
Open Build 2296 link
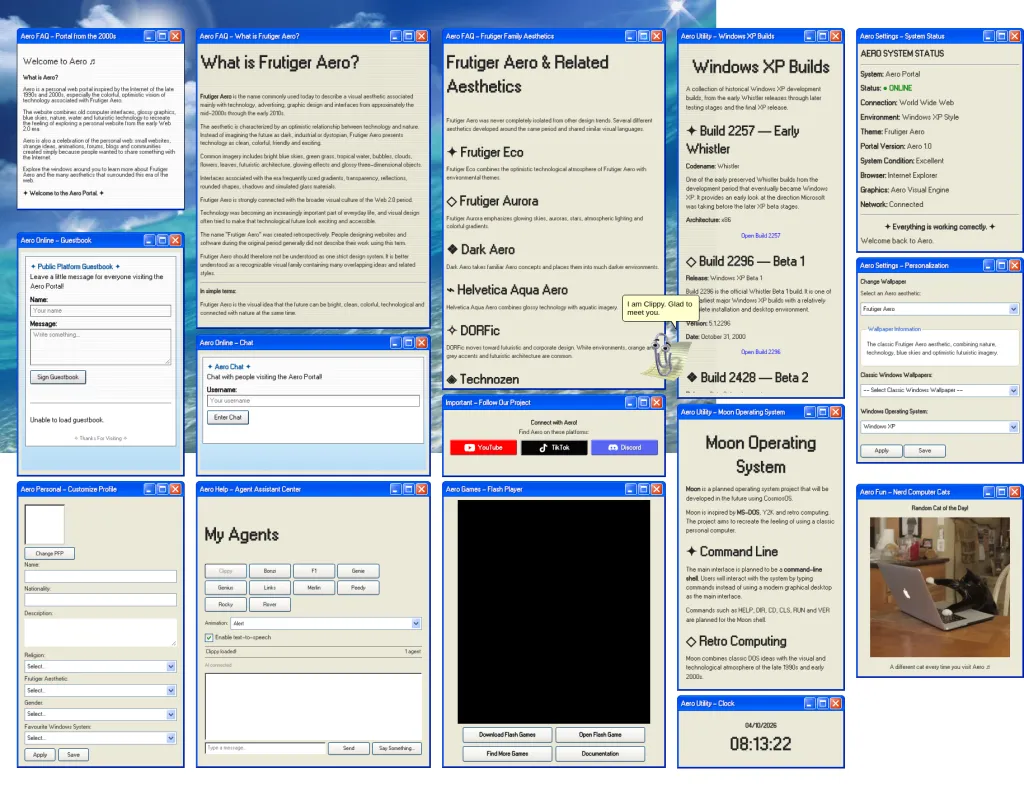tap(760, 352)
